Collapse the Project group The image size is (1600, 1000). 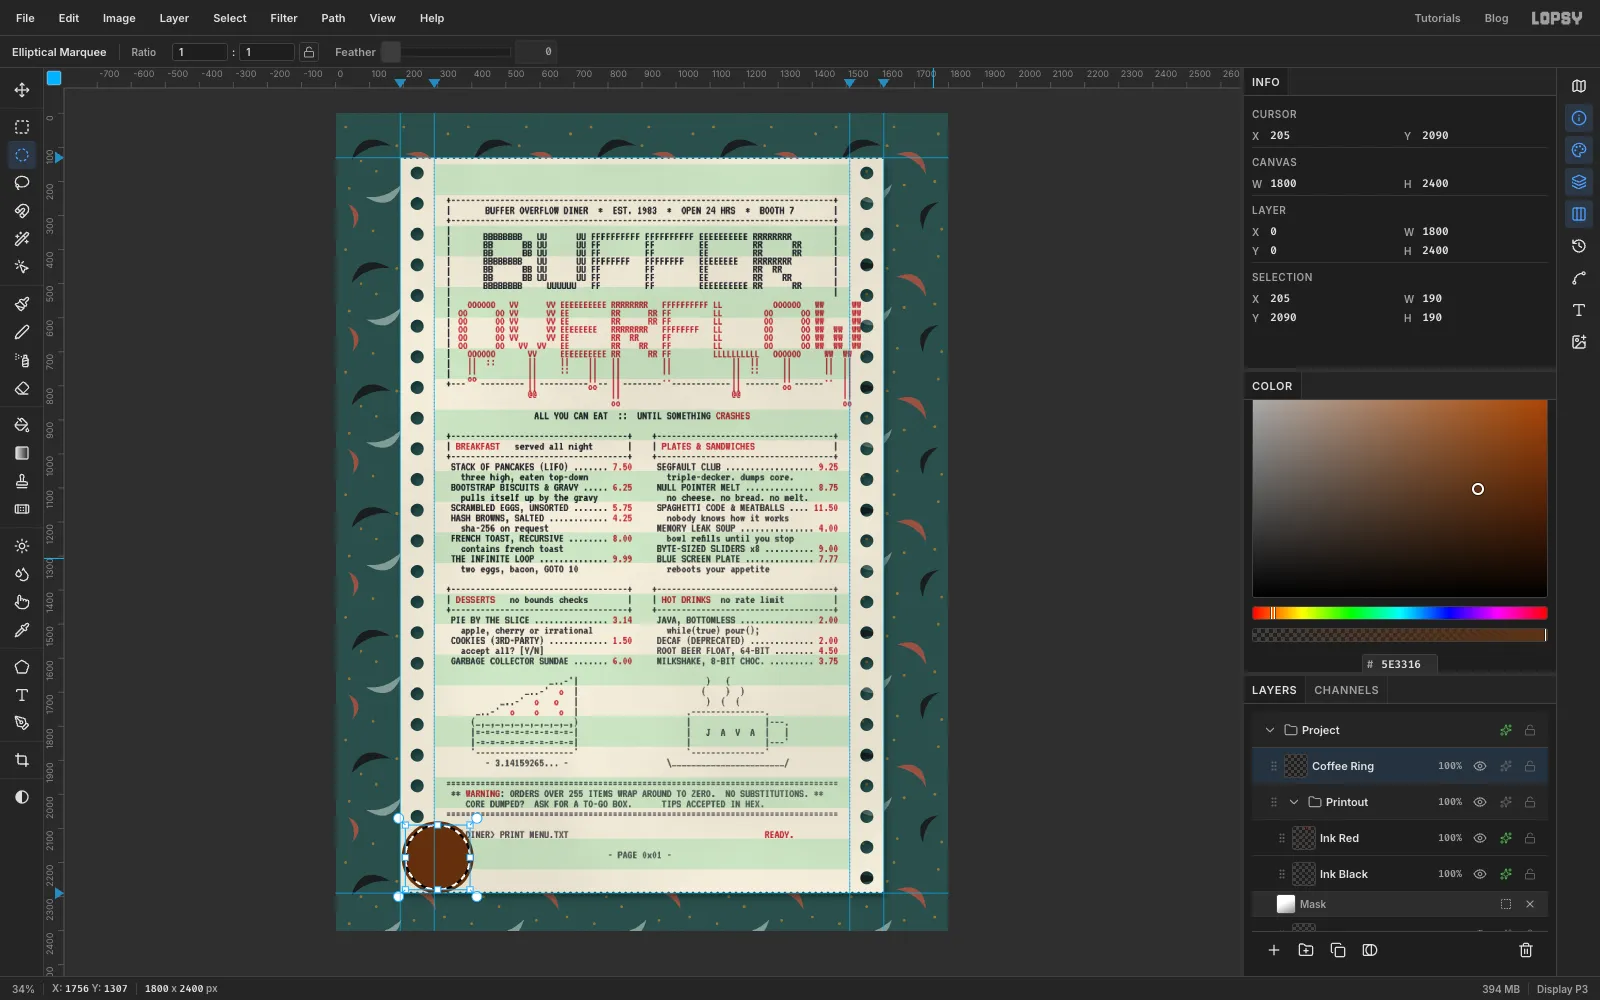click(1270, 730)
